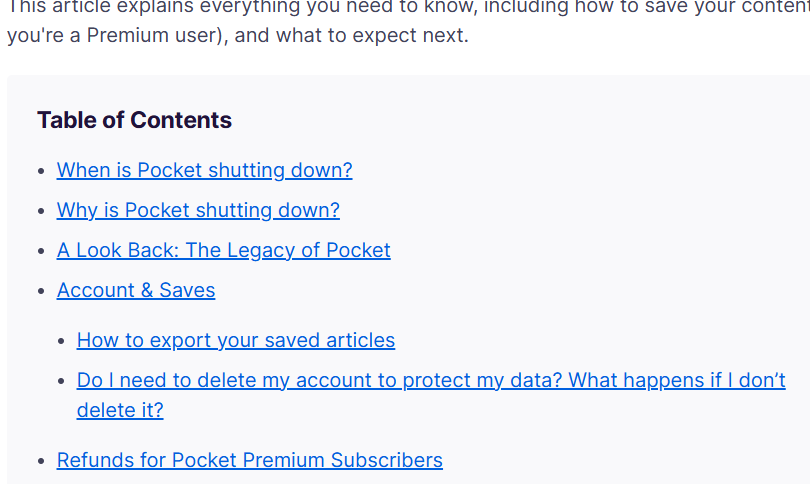Click the sub-bullet beside "Do I need to delete"
The image size is (810, 484).
tap(61, 381)
